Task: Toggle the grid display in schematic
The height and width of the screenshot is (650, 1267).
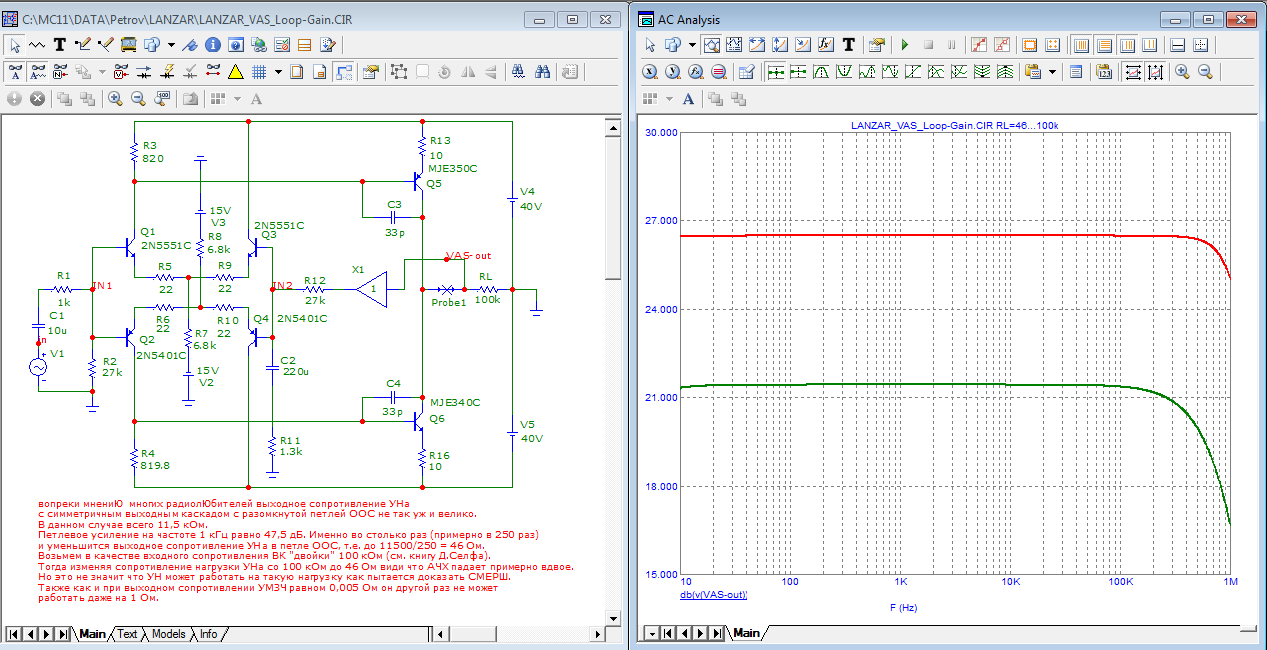Action: click(258, 71)
